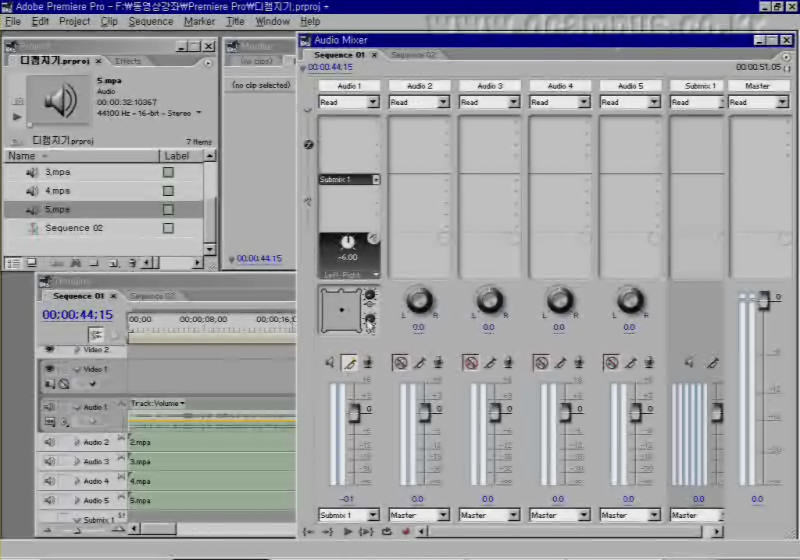
Task: Toggle label checkbox for 3.mpa
Action: (168, 172)
